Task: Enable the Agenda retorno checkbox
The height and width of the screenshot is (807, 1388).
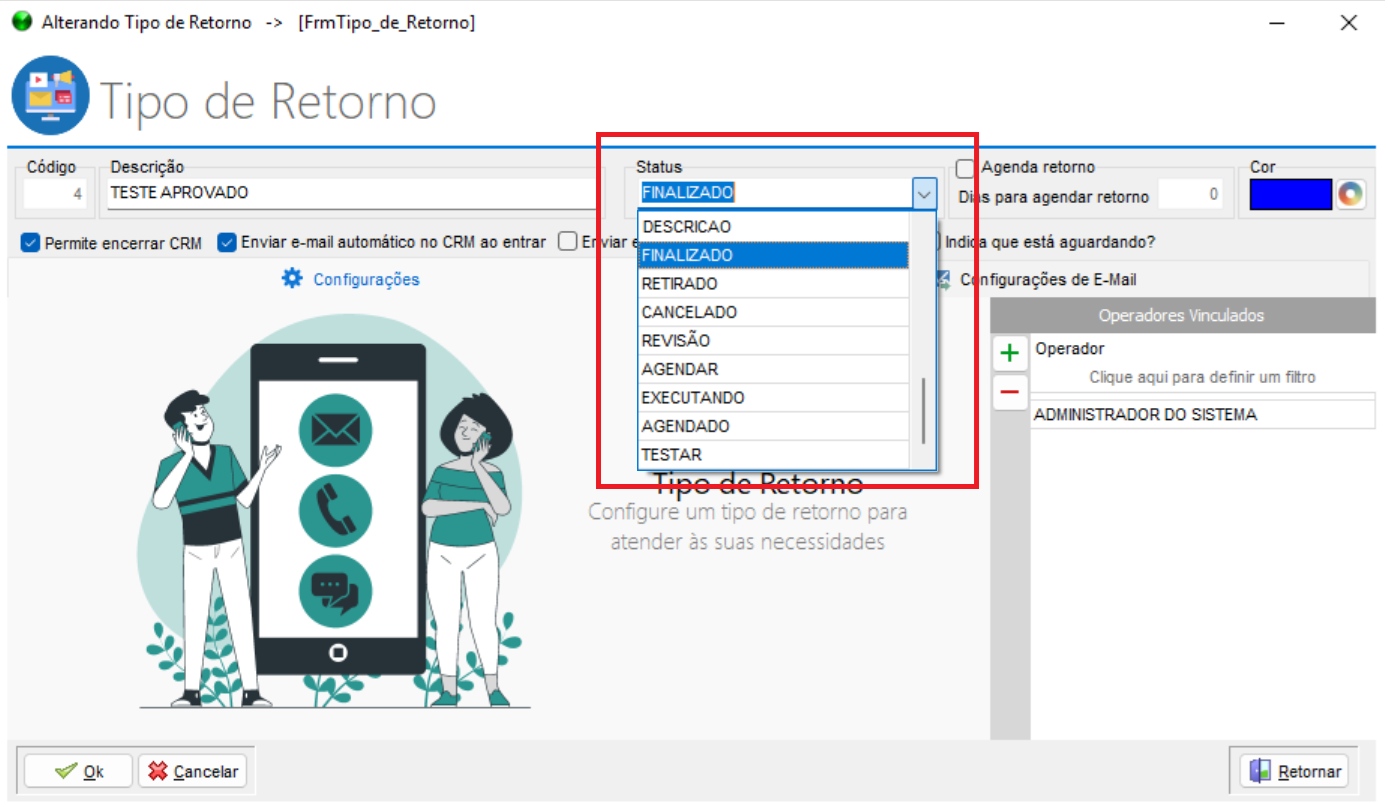Action: [x=966, y=168]
